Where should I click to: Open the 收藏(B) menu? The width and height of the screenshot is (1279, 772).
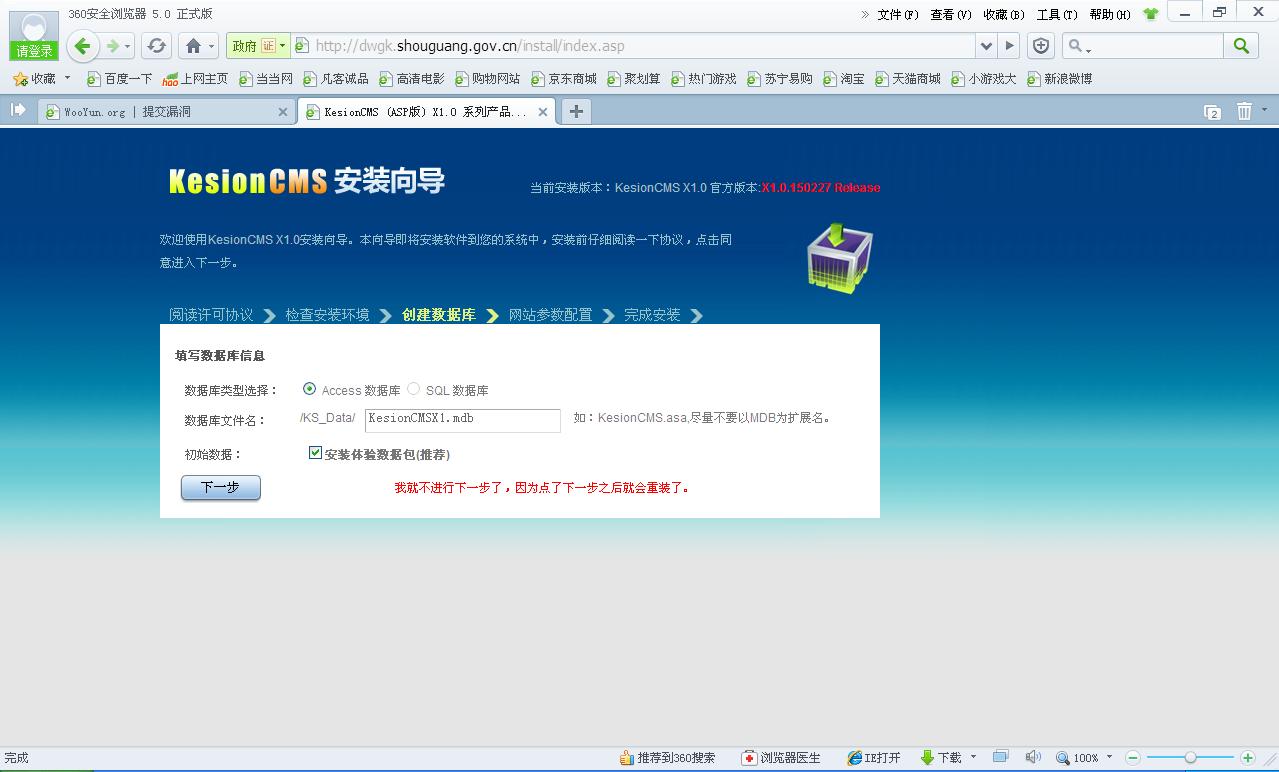(1004, 14)
